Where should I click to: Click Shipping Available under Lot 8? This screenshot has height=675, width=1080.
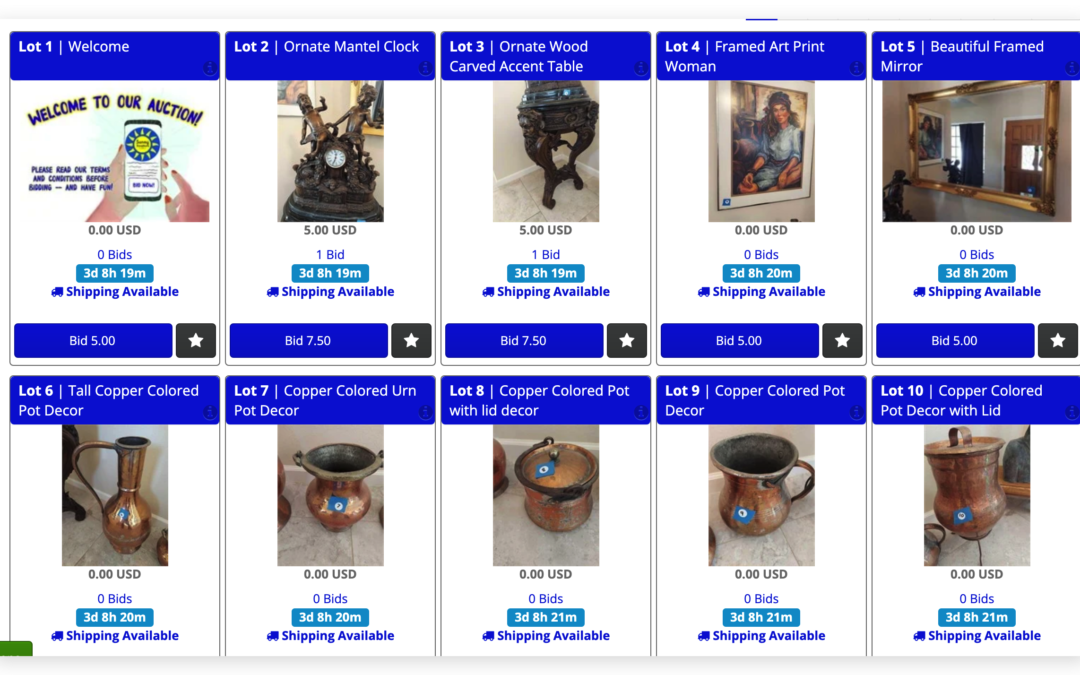pyautogui.click(x=546, y=636)
